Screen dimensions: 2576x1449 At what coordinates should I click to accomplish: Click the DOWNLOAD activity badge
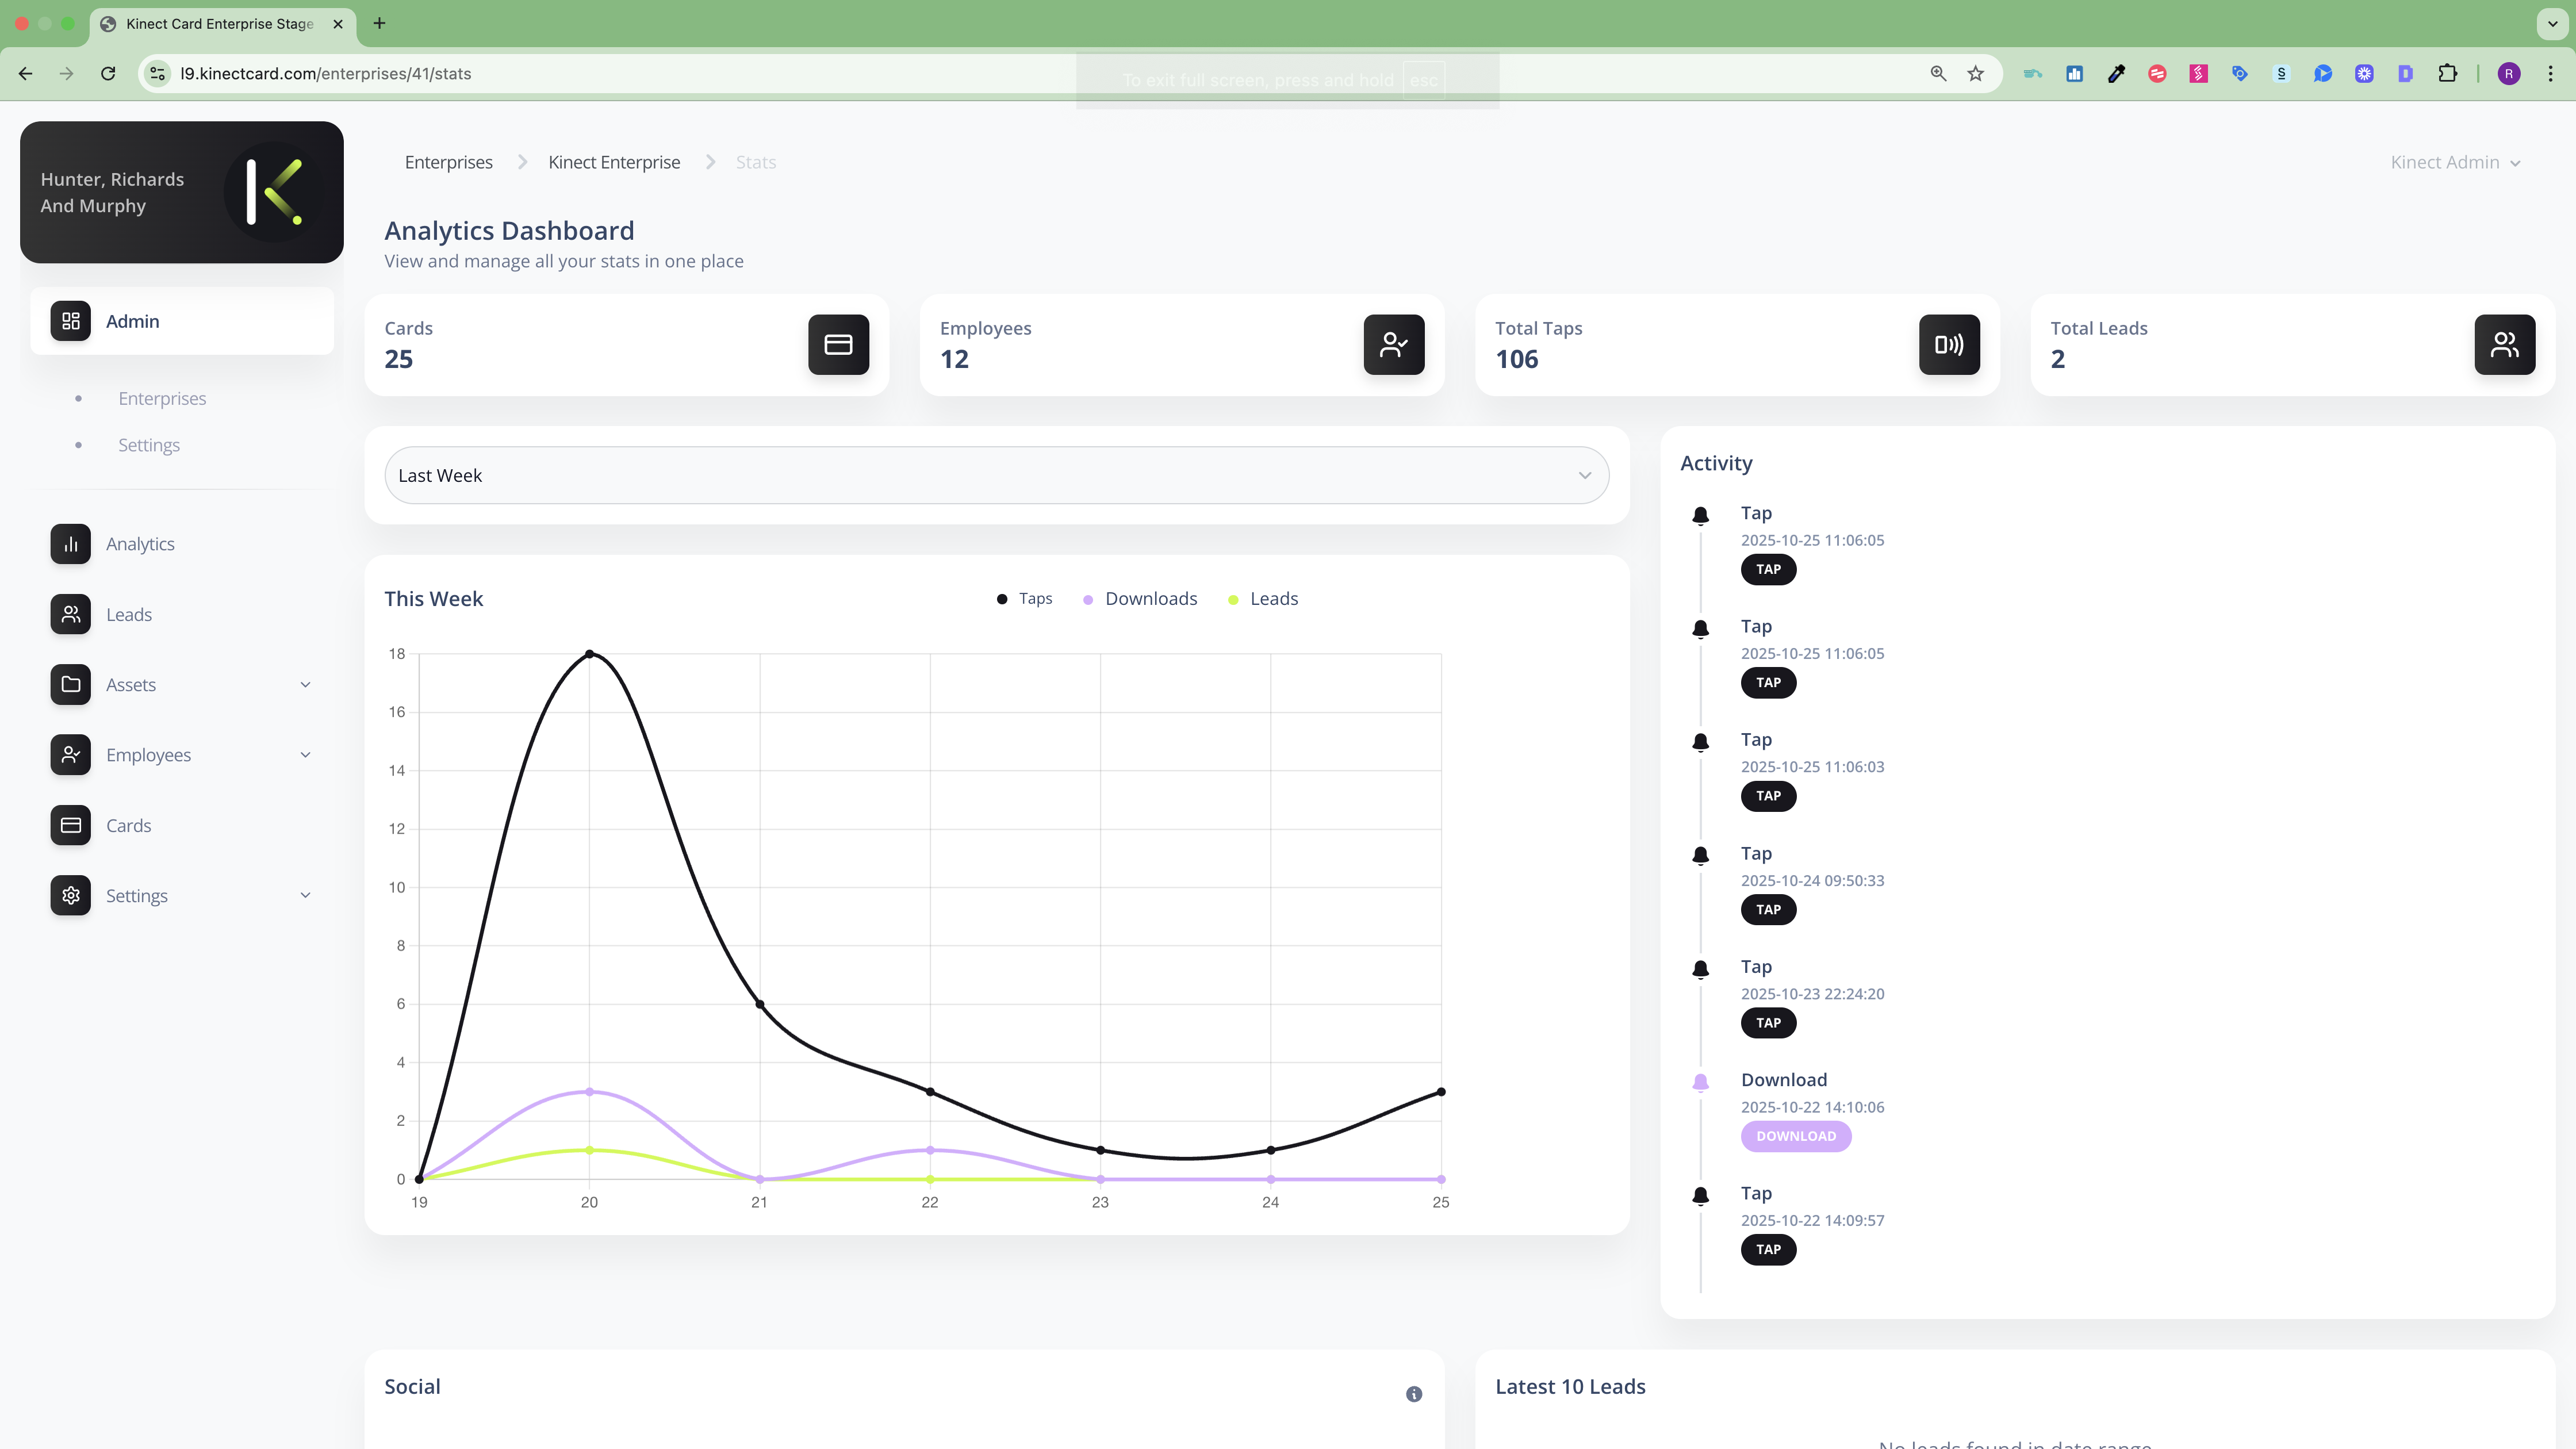tap(1795, 1136)
